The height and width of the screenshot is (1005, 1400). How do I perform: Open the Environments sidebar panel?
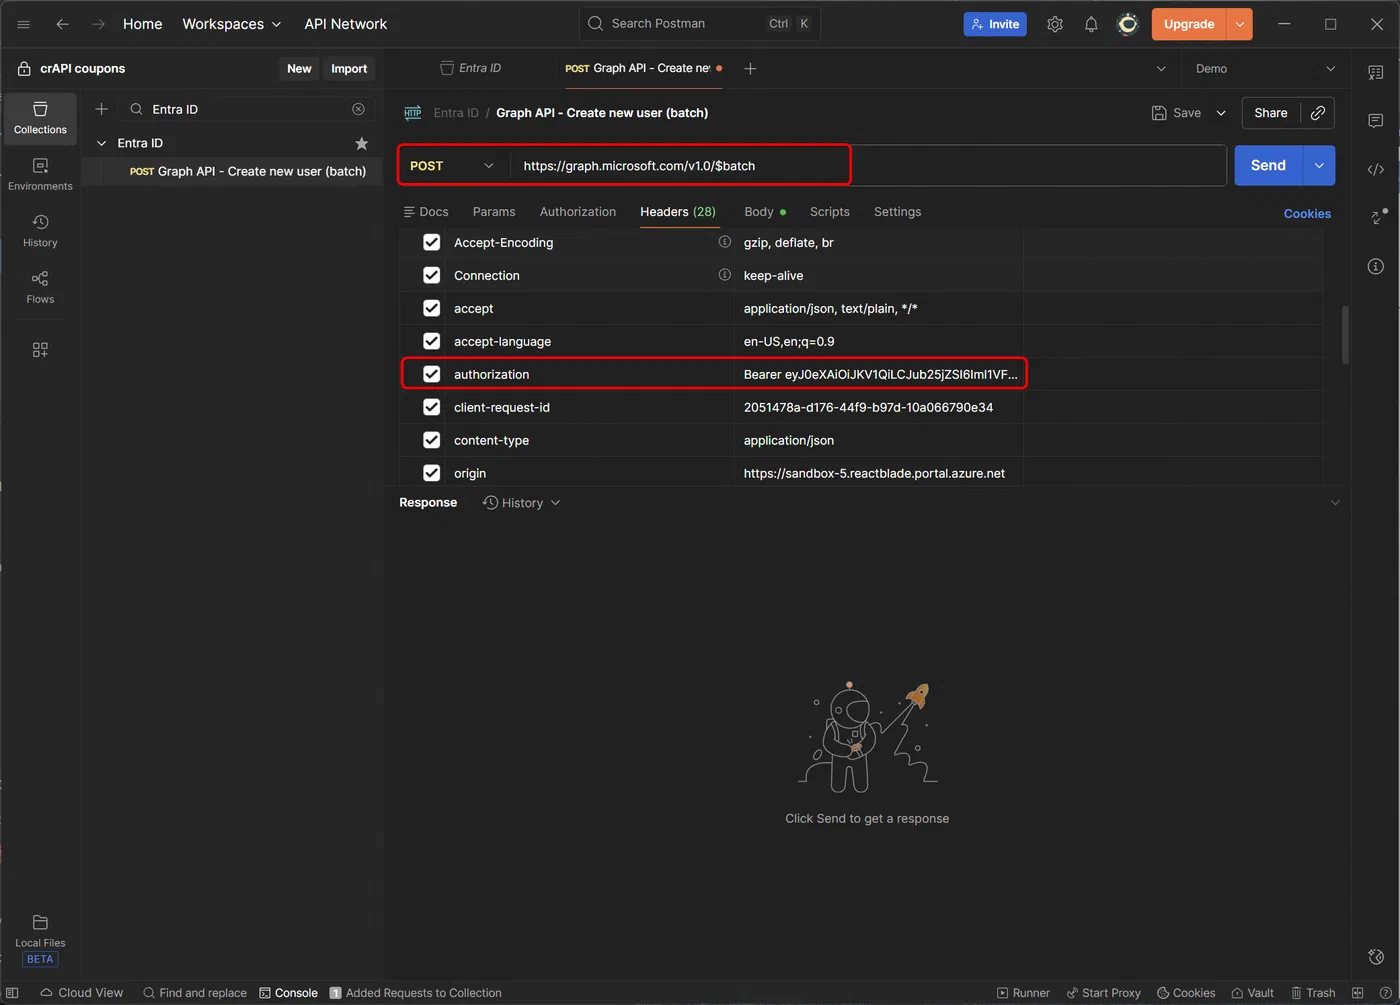pyautogui.click(x=40, y=174)
